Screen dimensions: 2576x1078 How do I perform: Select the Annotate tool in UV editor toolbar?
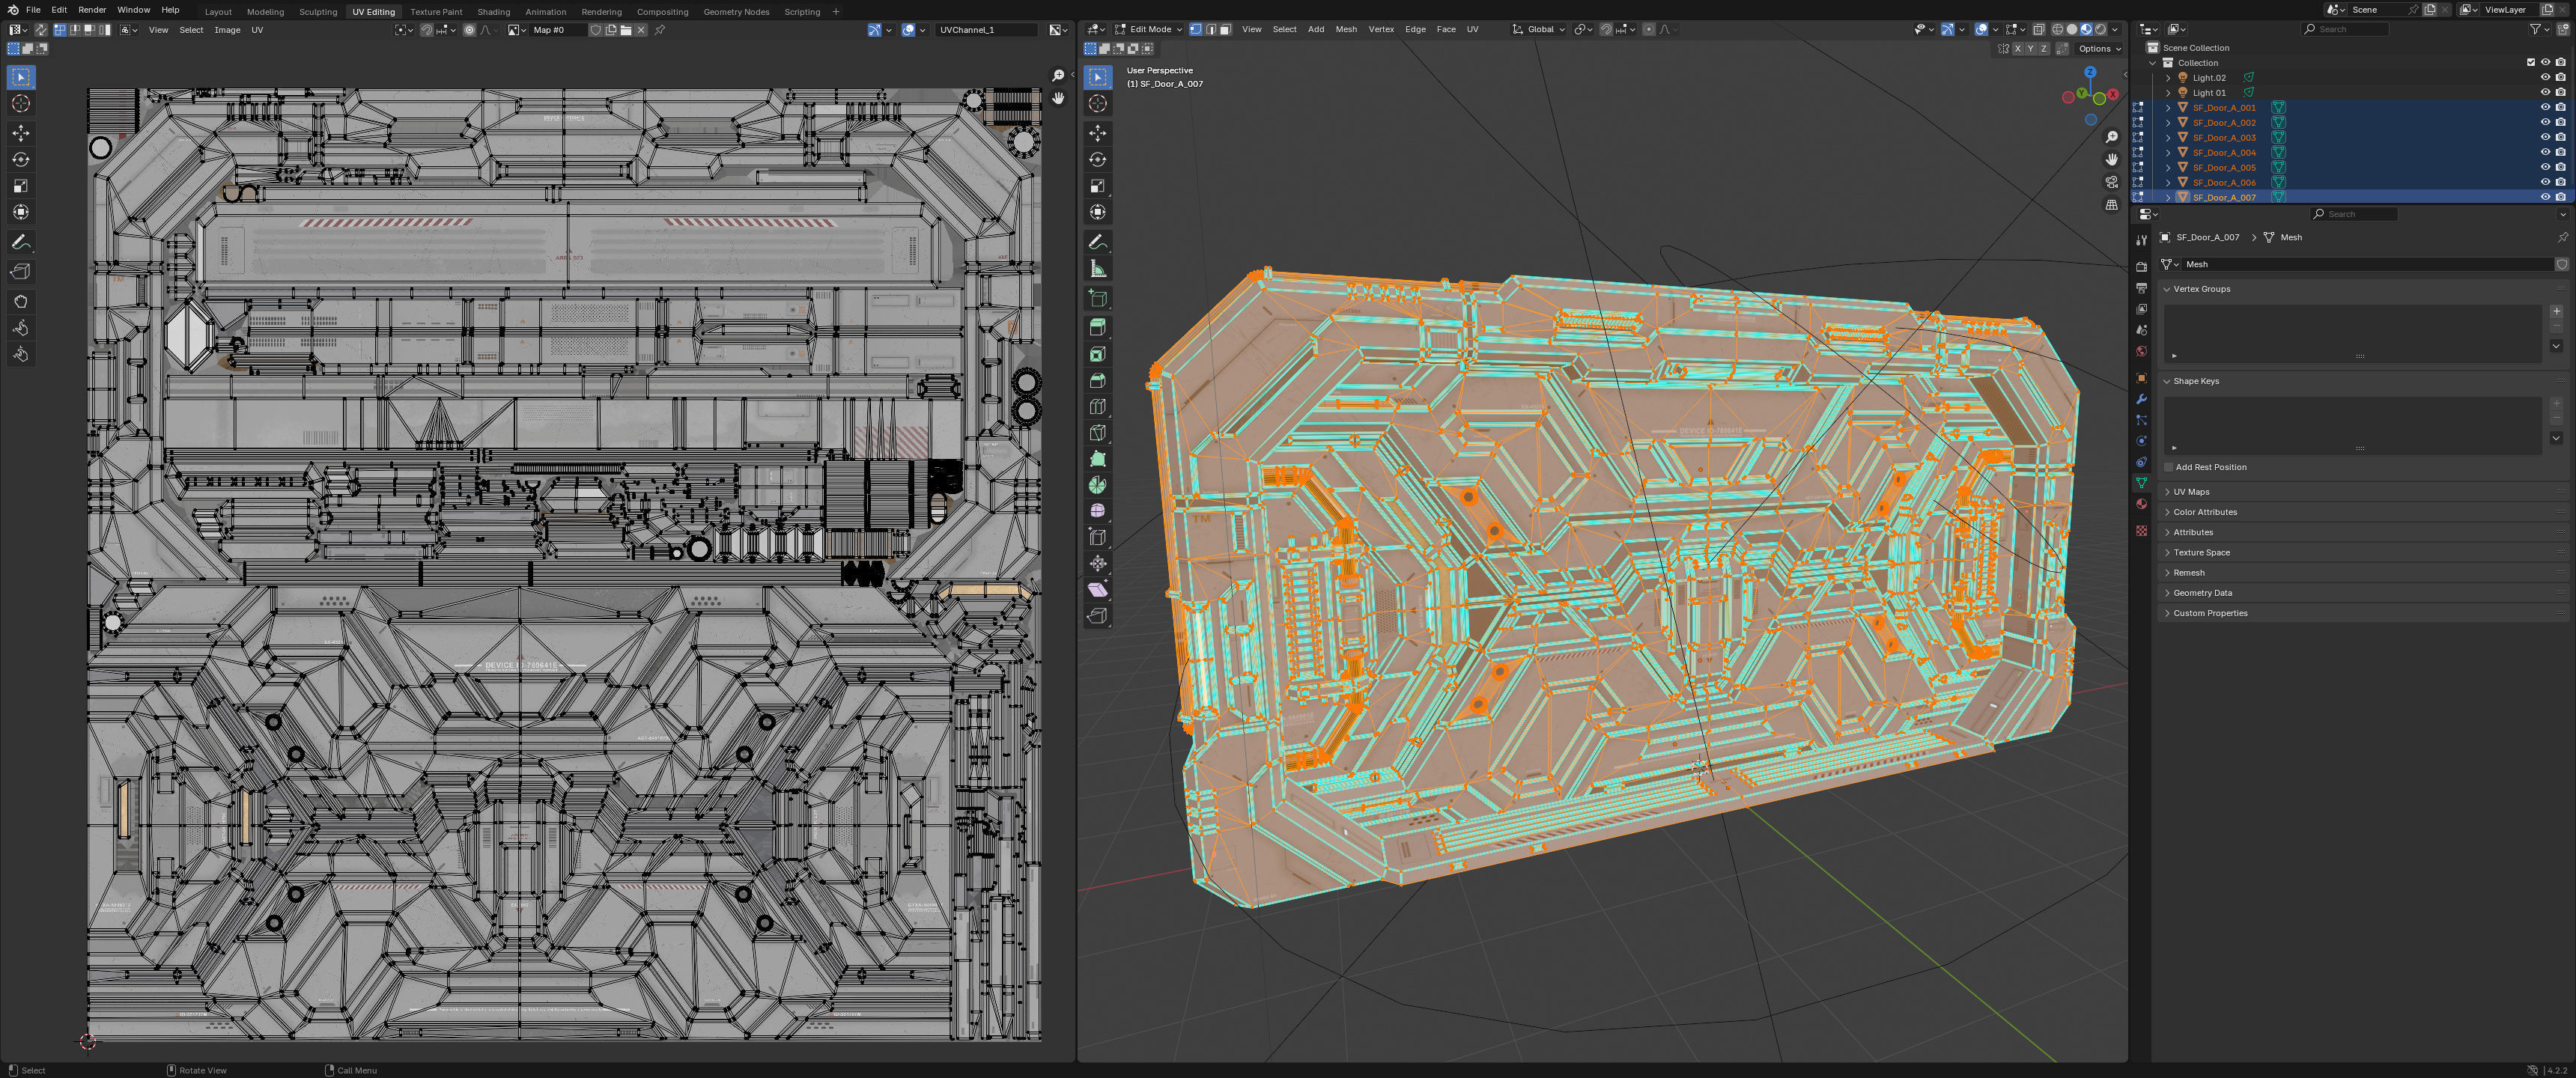tap(21, 243)
